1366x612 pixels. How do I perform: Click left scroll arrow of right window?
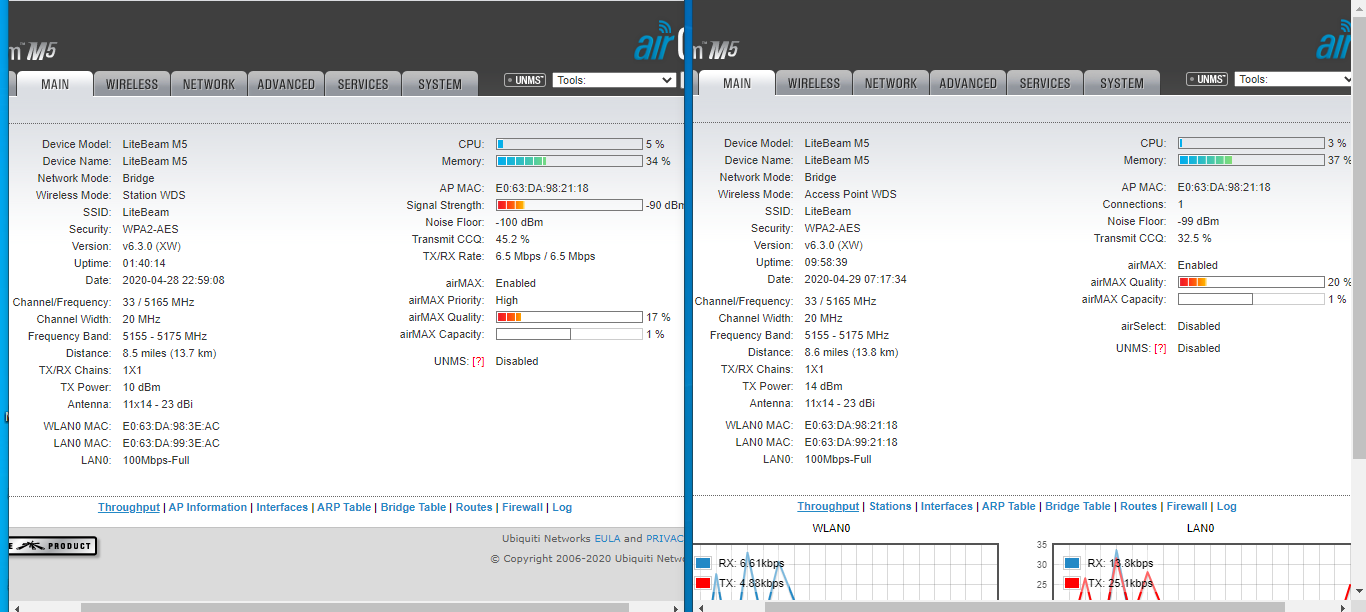tap(701, 607)
